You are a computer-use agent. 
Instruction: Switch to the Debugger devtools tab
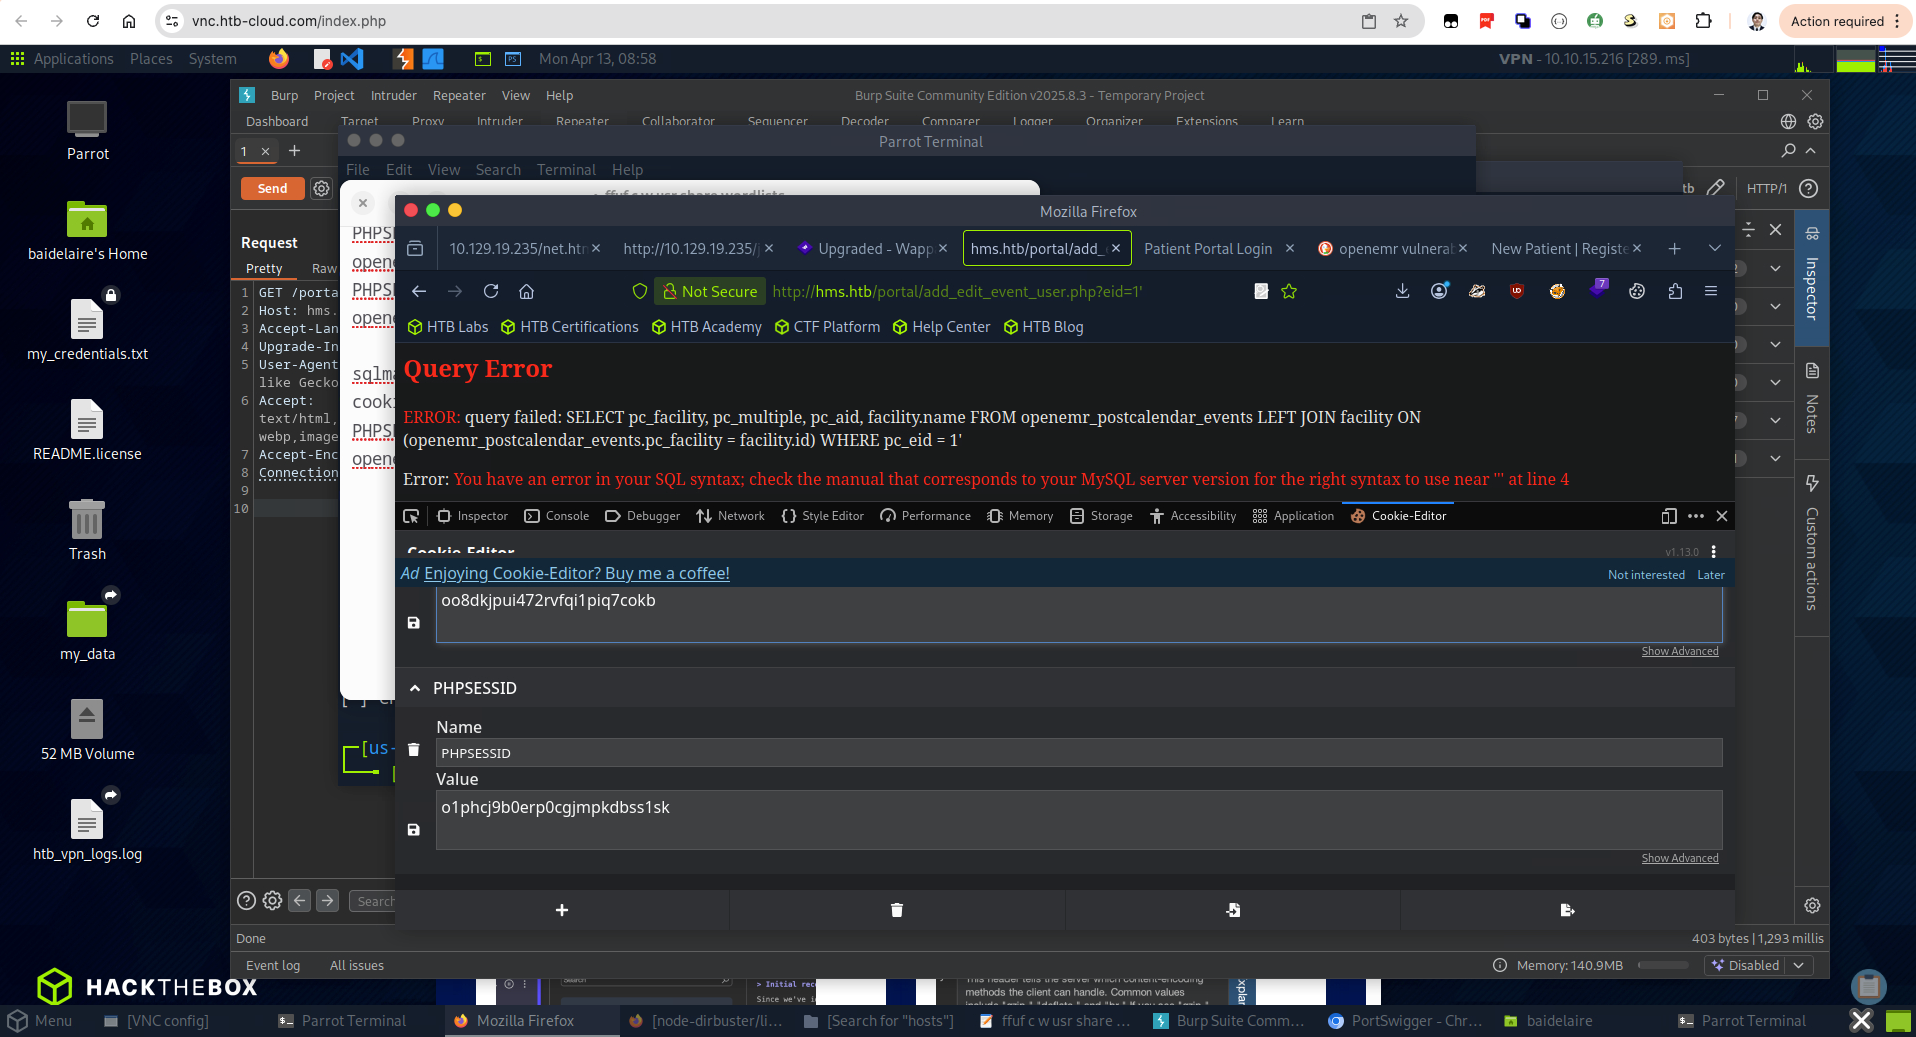pyautogui.click(x=643, y=516)
